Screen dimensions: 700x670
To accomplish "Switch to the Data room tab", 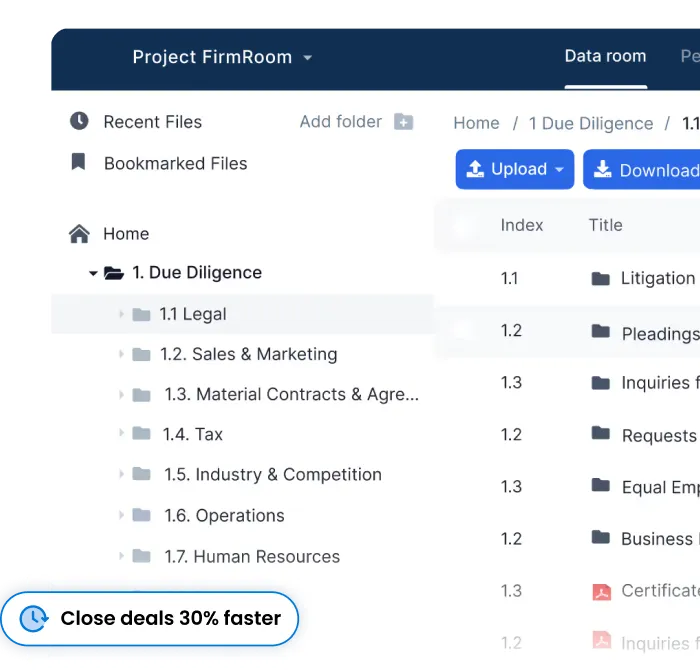I will pos(605,56).
